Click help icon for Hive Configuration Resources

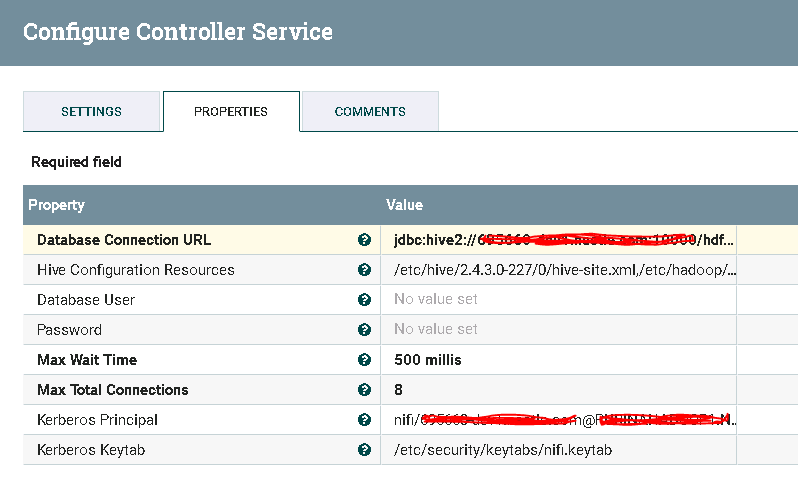[x=365, y=270]
